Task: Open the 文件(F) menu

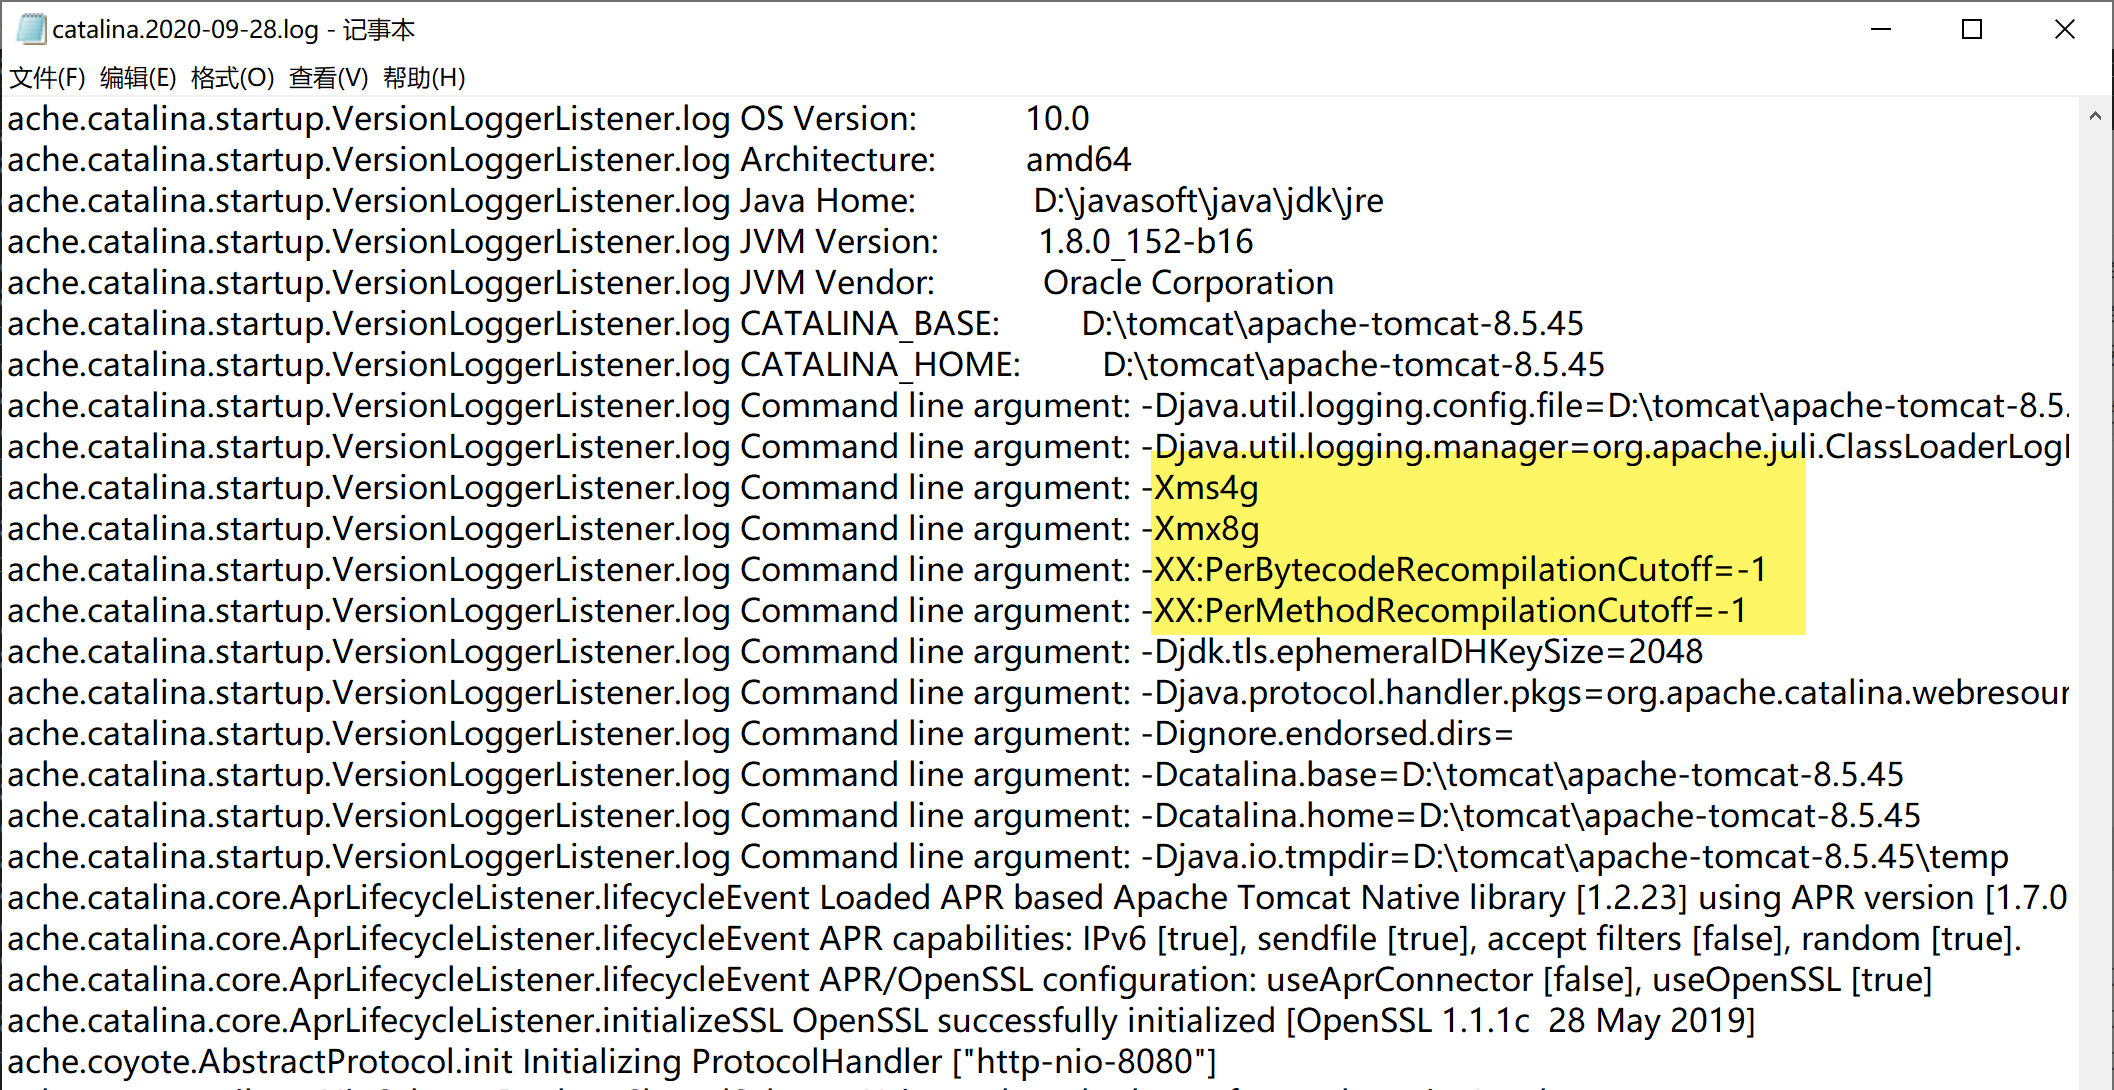Action: 47,78
